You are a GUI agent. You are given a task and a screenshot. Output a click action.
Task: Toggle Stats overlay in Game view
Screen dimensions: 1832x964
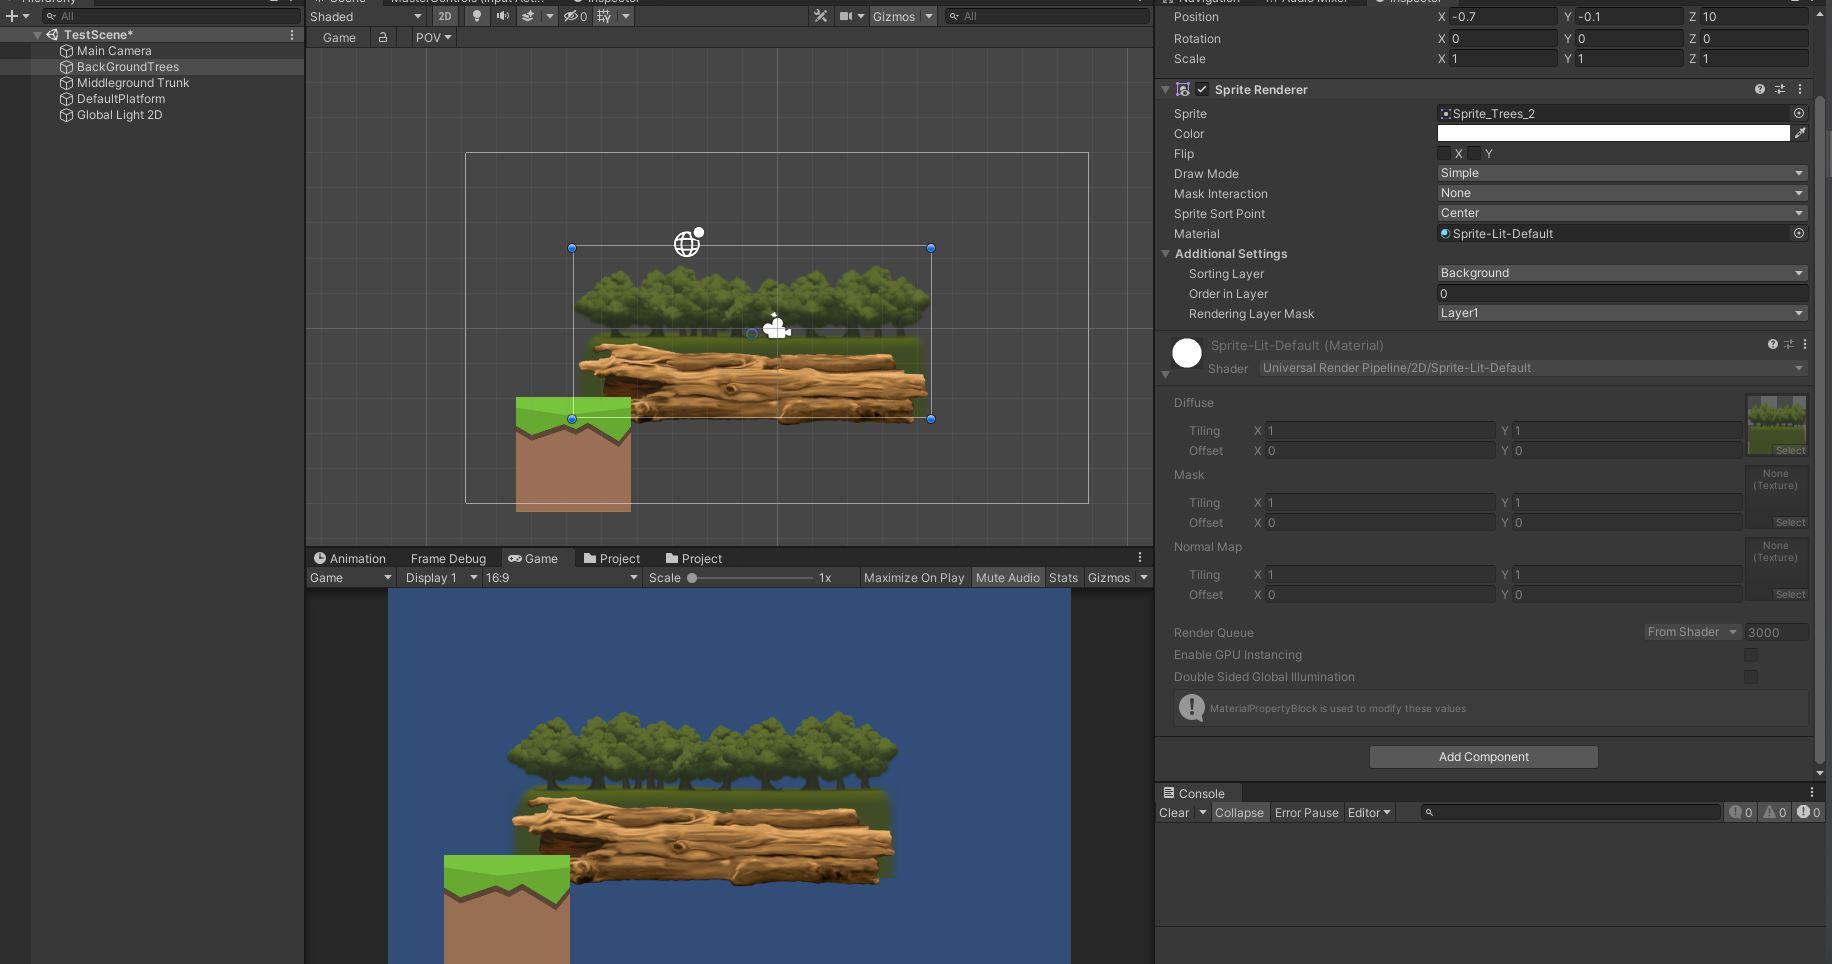tap(1063, 577)
